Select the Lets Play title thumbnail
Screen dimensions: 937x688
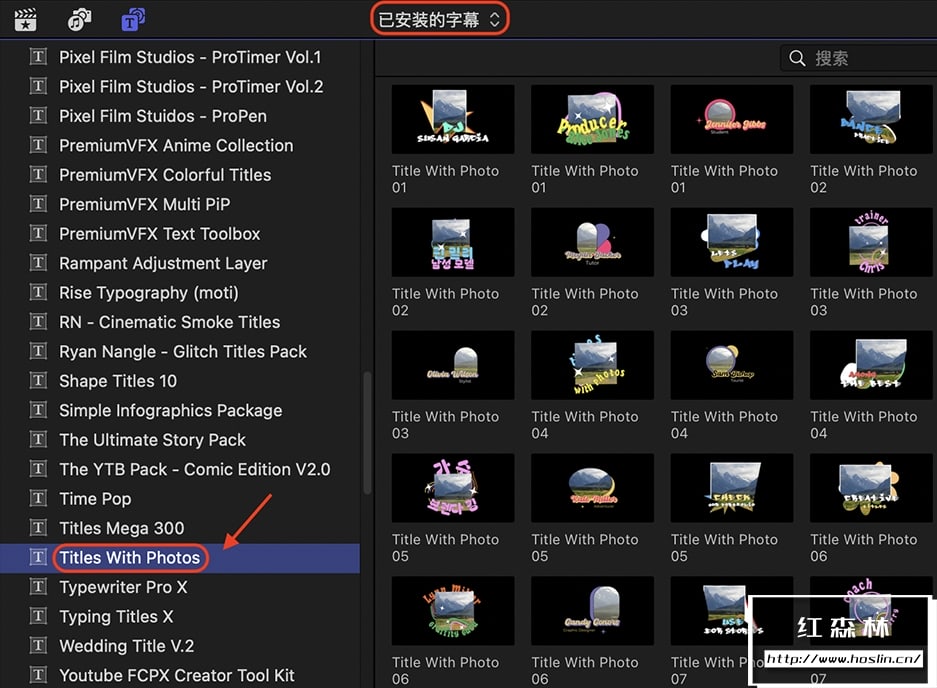732,242
